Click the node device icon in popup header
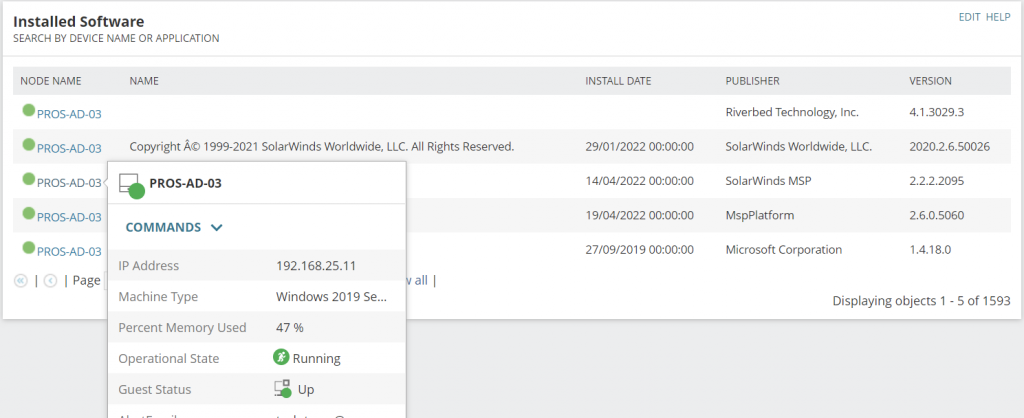 (x=131, y=185)
